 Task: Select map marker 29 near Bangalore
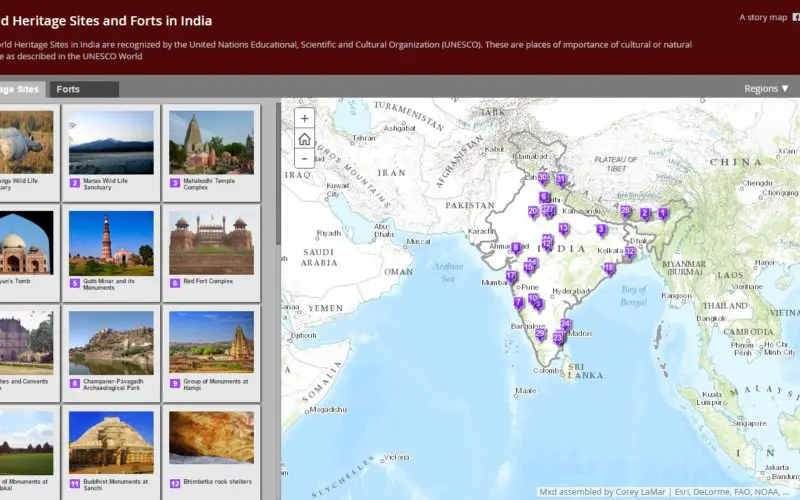[x=540, y=334]
